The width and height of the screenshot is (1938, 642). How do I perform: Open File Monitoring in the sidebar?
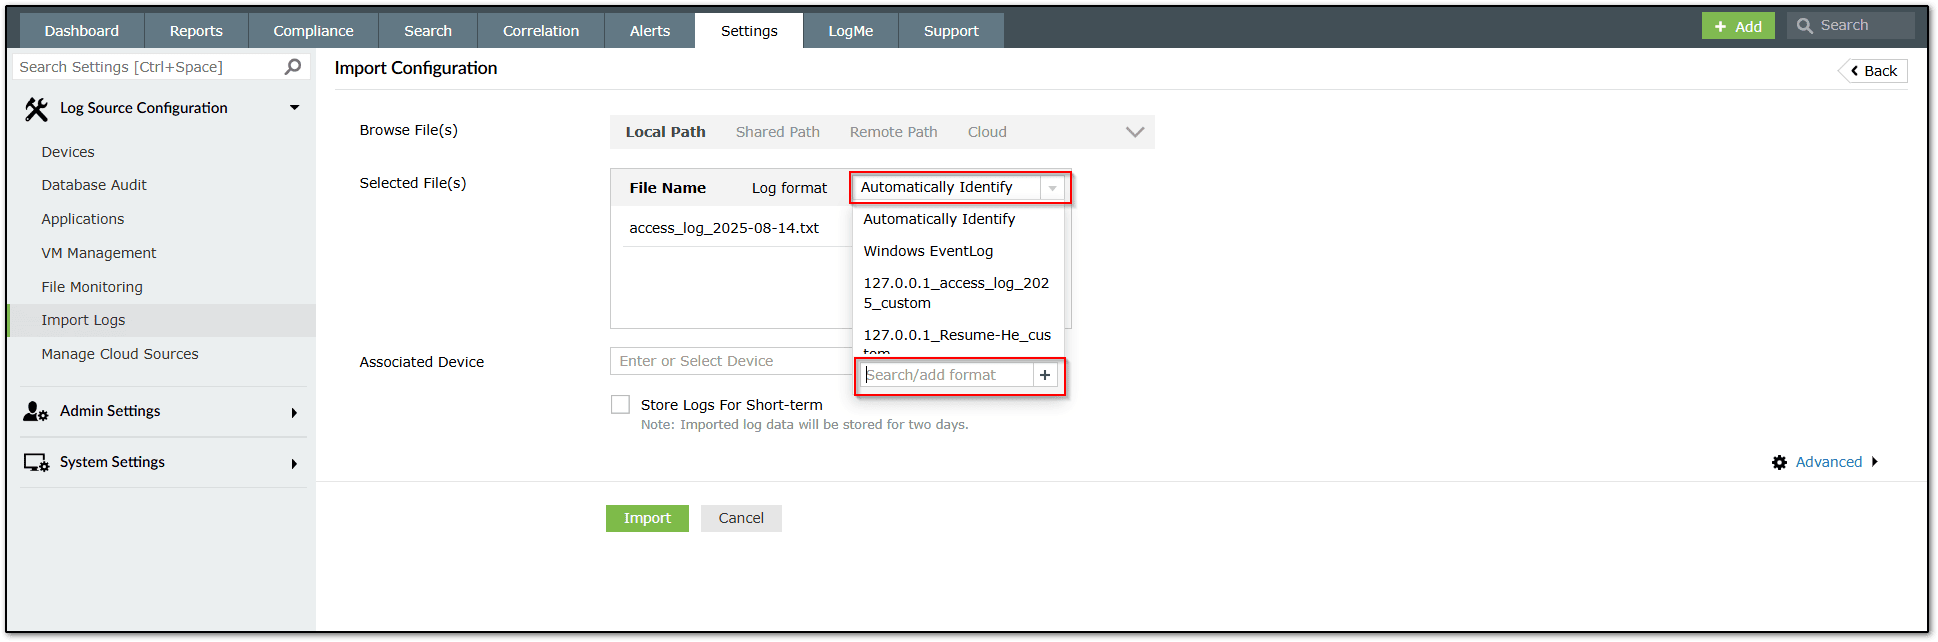pos(92,287)
